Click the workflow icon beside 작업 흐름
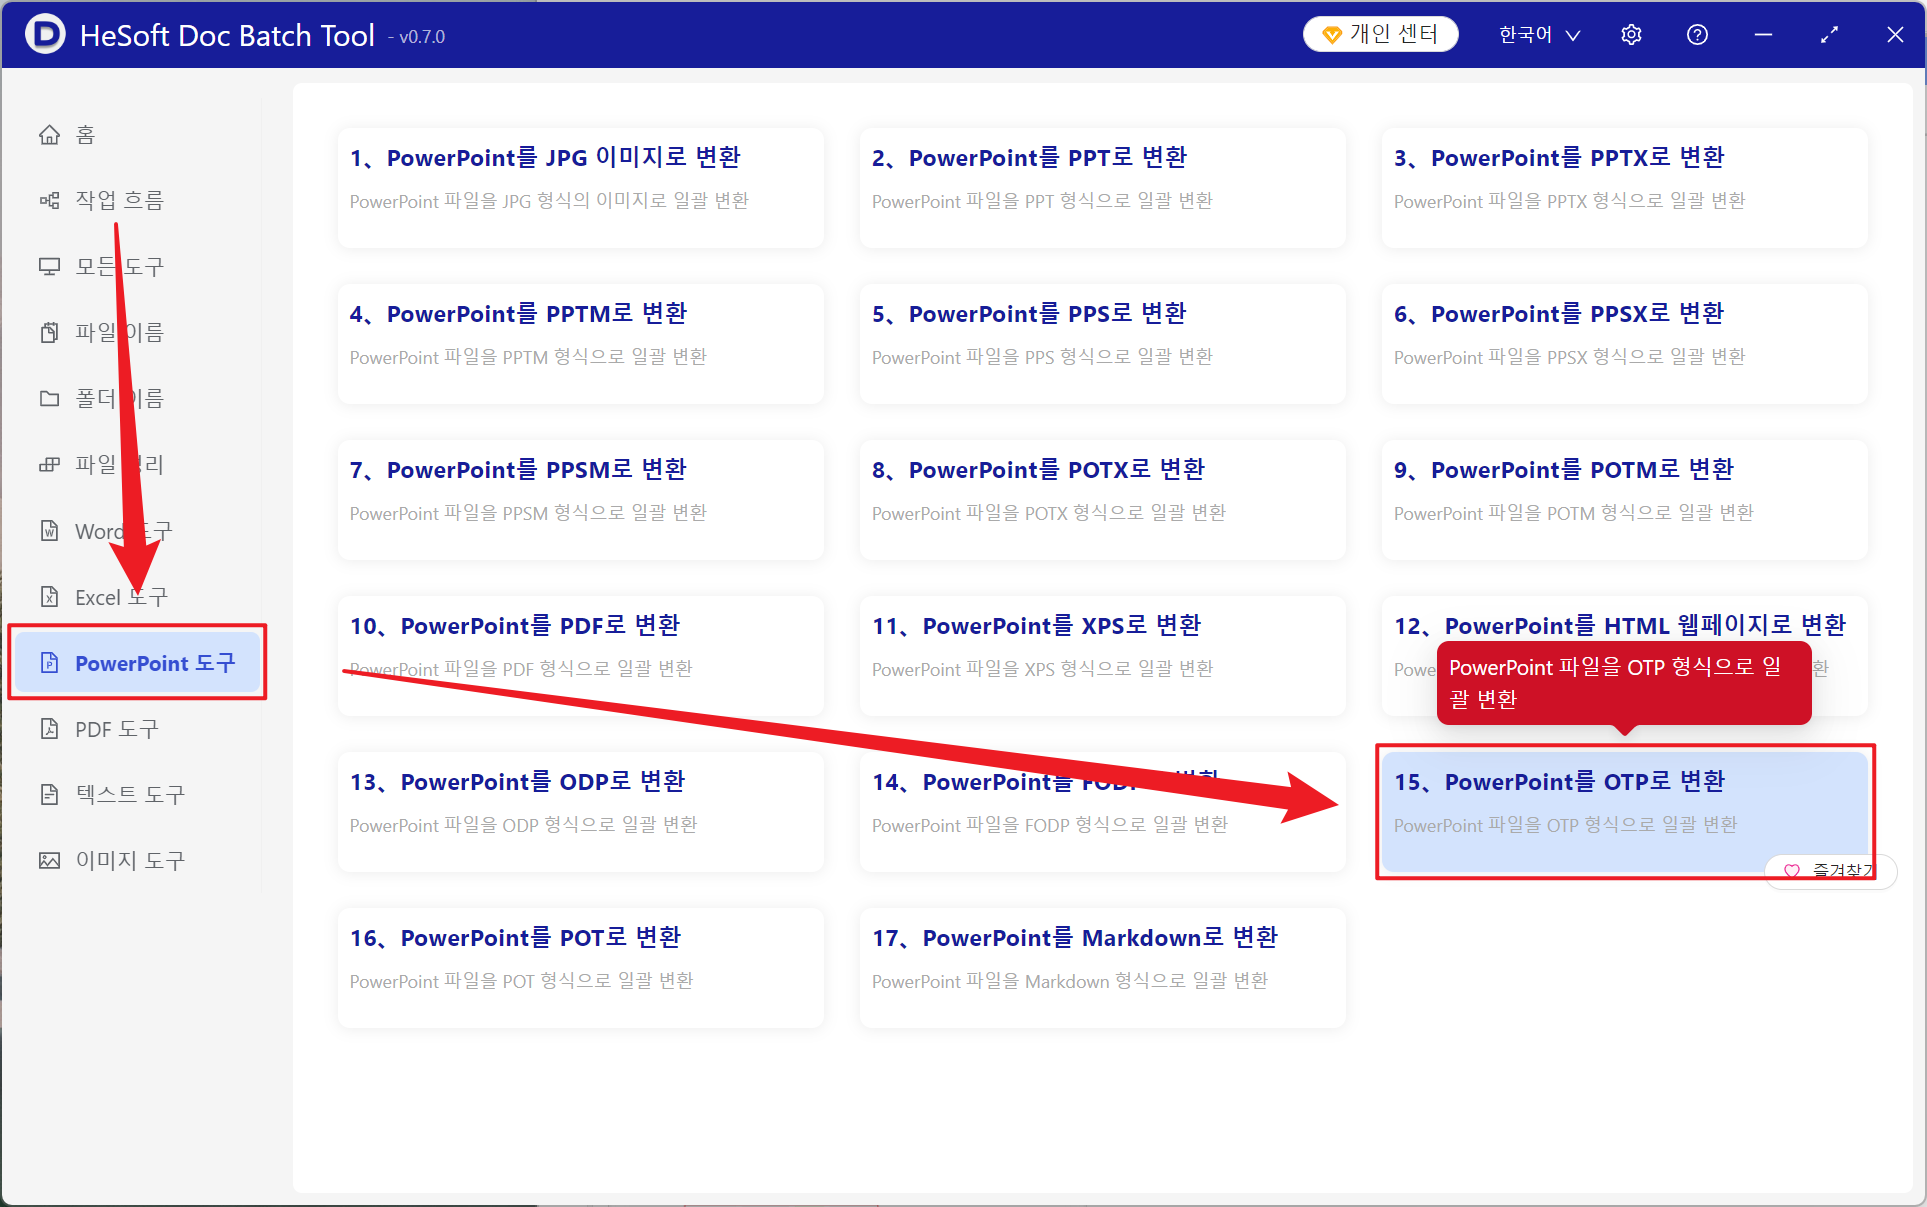The height and width of the screenshot is (1207, 1927). pos(49,201)
